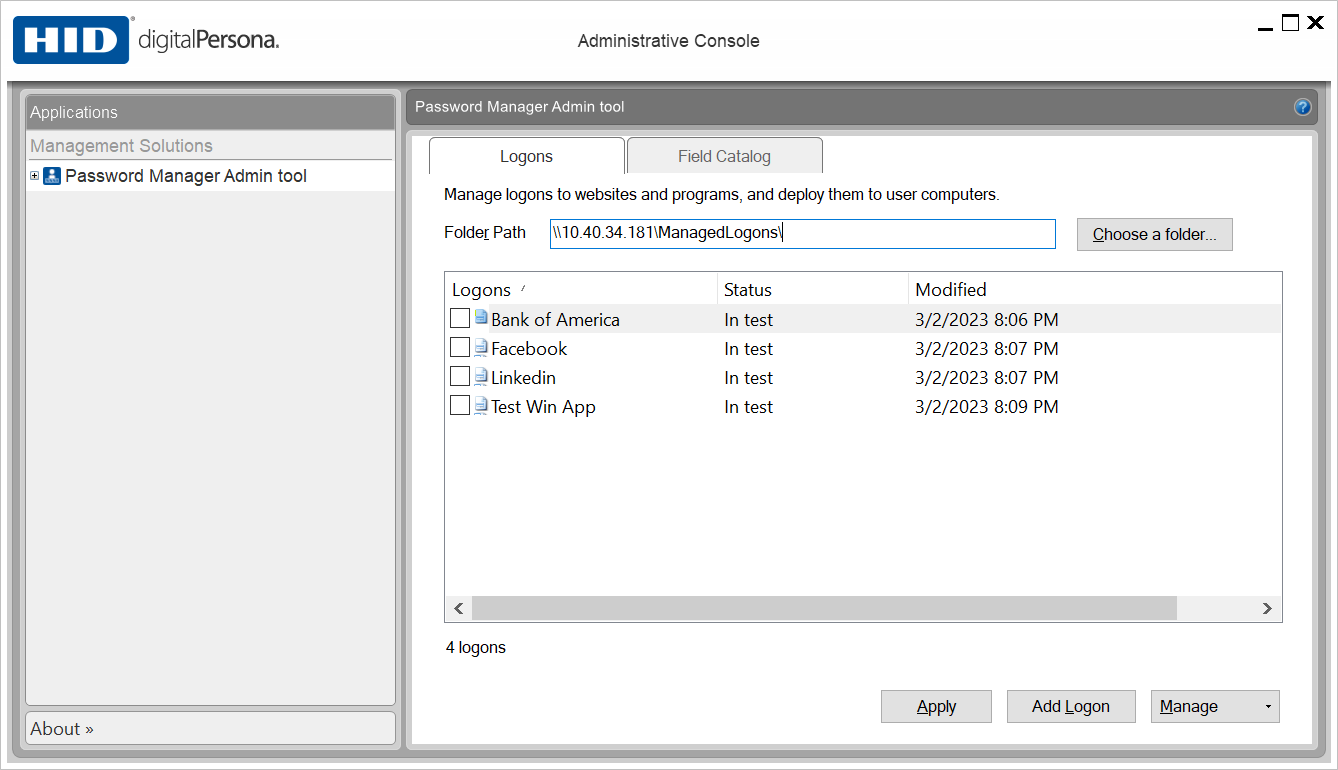Open the Manage dropdown arrow
This screenshot has width=1338, height=770.
tap(1268, 707)
